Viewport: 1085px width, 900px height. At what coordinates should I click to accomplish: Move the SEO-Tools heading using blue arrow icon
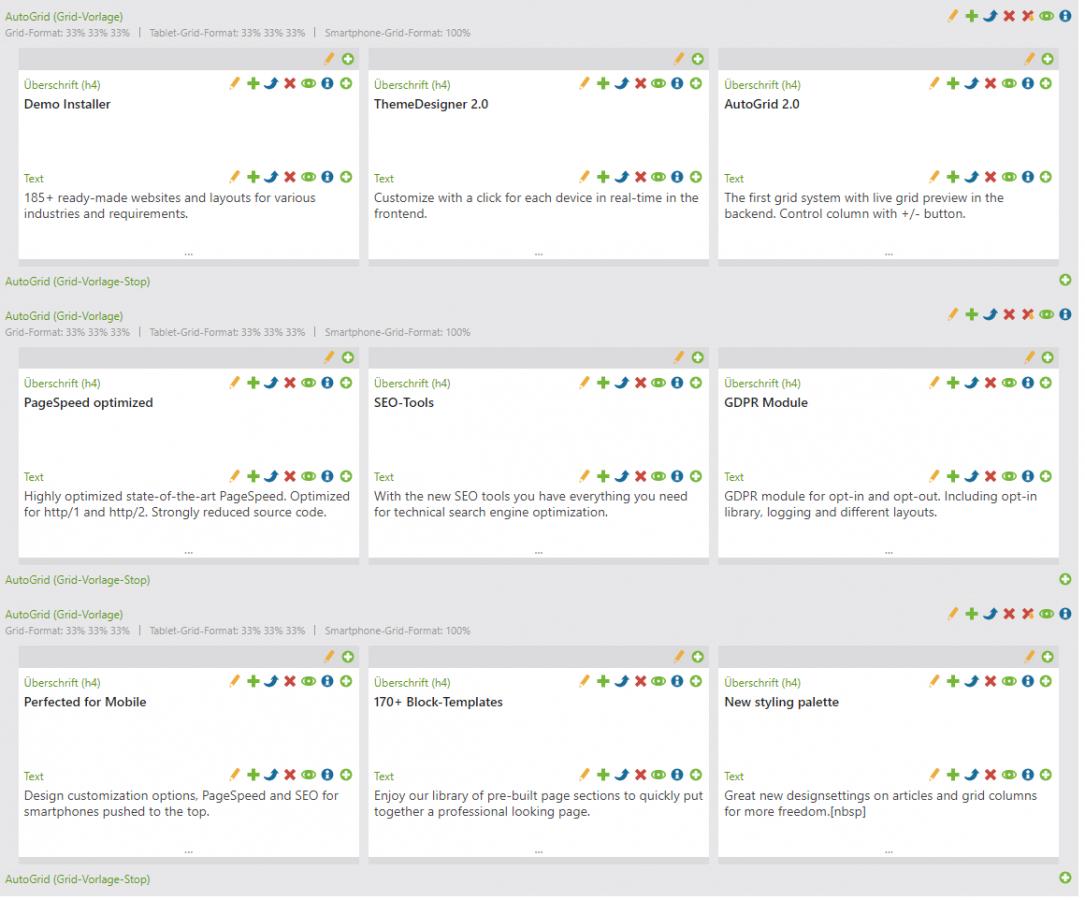pyautogui.click(x=621, y=383)
